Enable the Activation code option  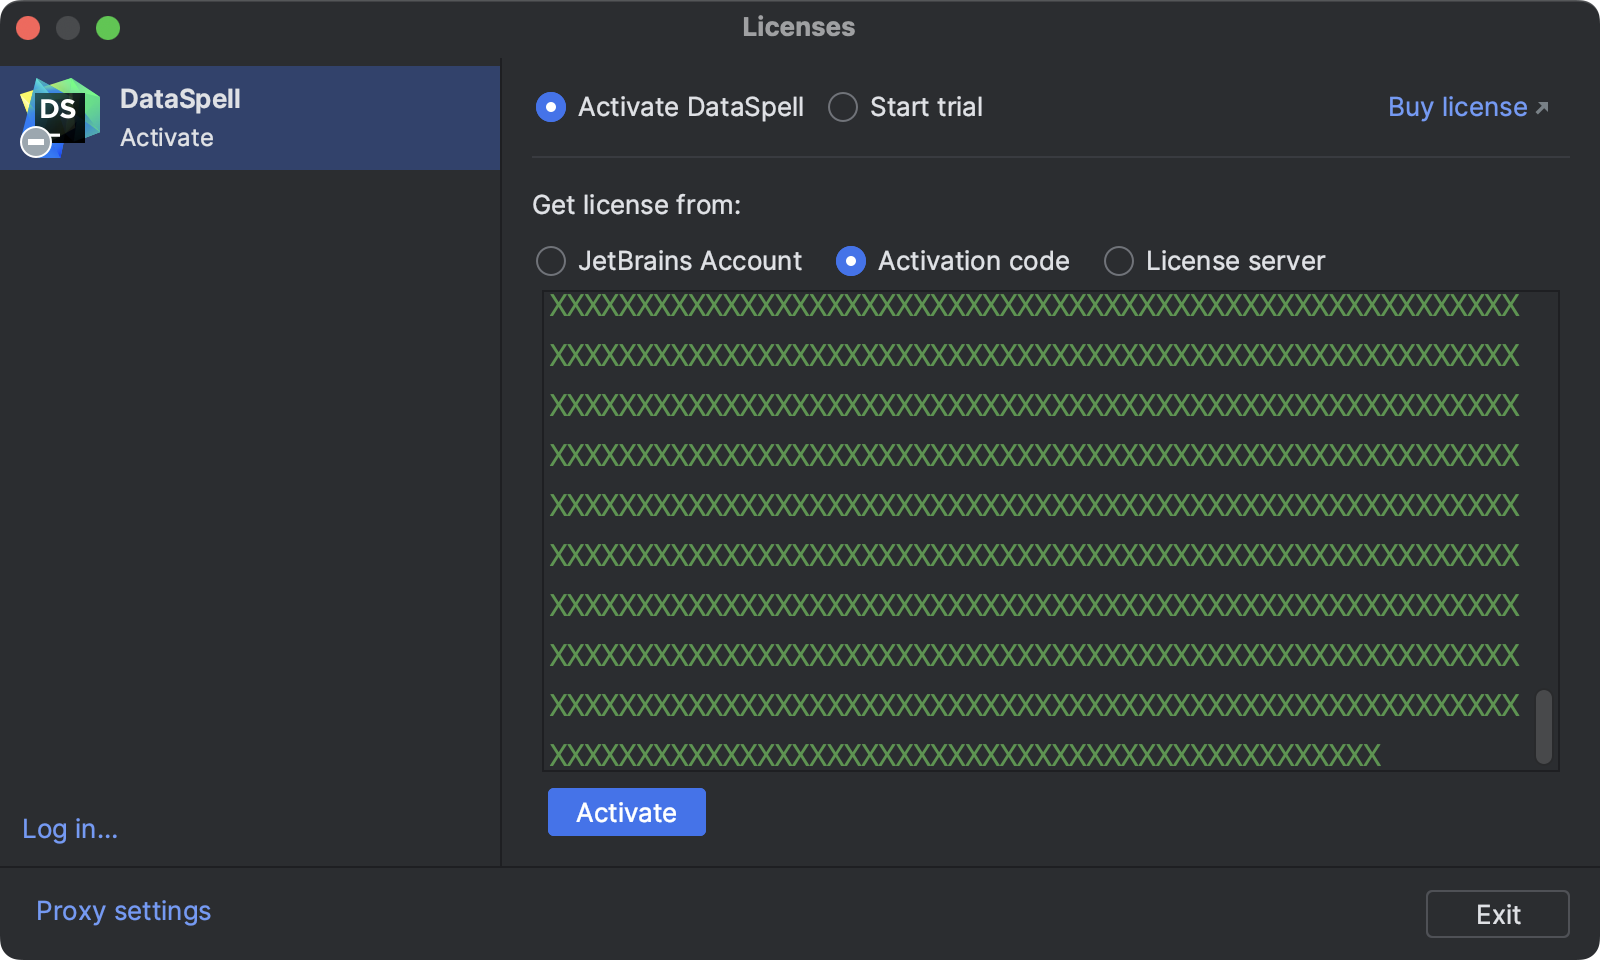pyautogui.click(x=851, y=261)
